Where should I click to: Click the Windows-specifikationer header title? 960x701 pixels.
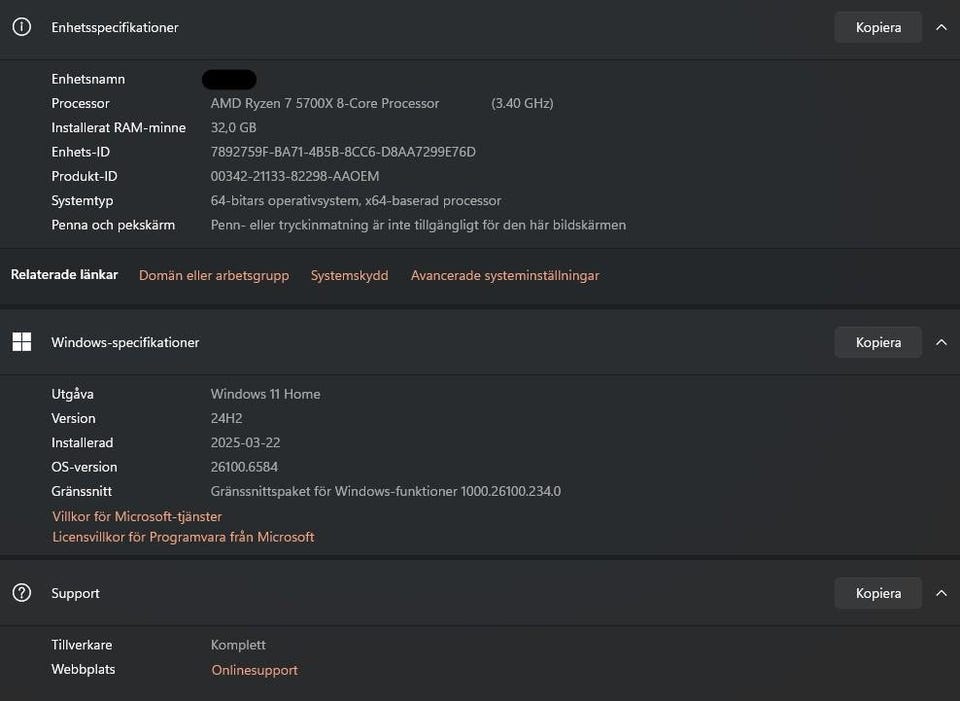[x=125, y=342]
